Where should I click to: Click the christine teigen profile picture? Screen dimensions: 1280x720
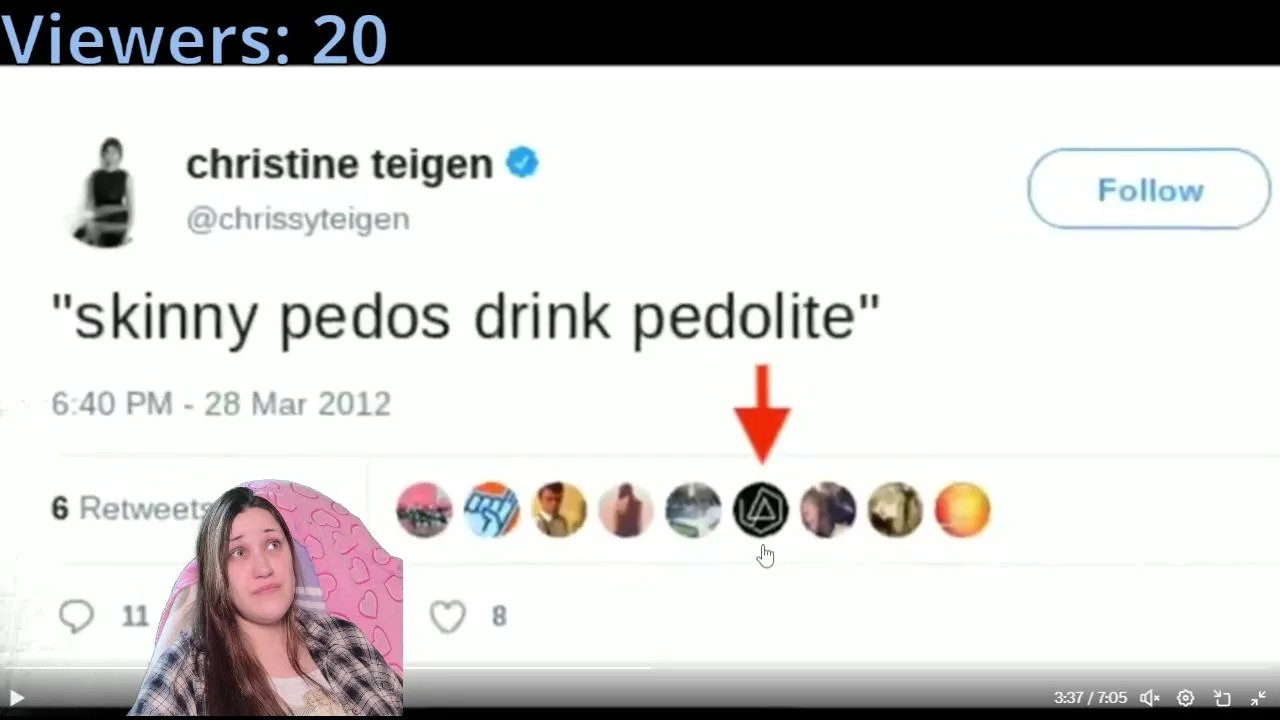106,193
